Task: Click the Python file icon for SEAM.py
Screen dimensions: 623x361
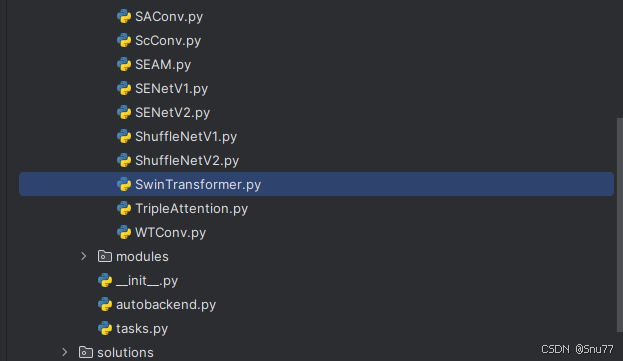Action: (124, 64)
